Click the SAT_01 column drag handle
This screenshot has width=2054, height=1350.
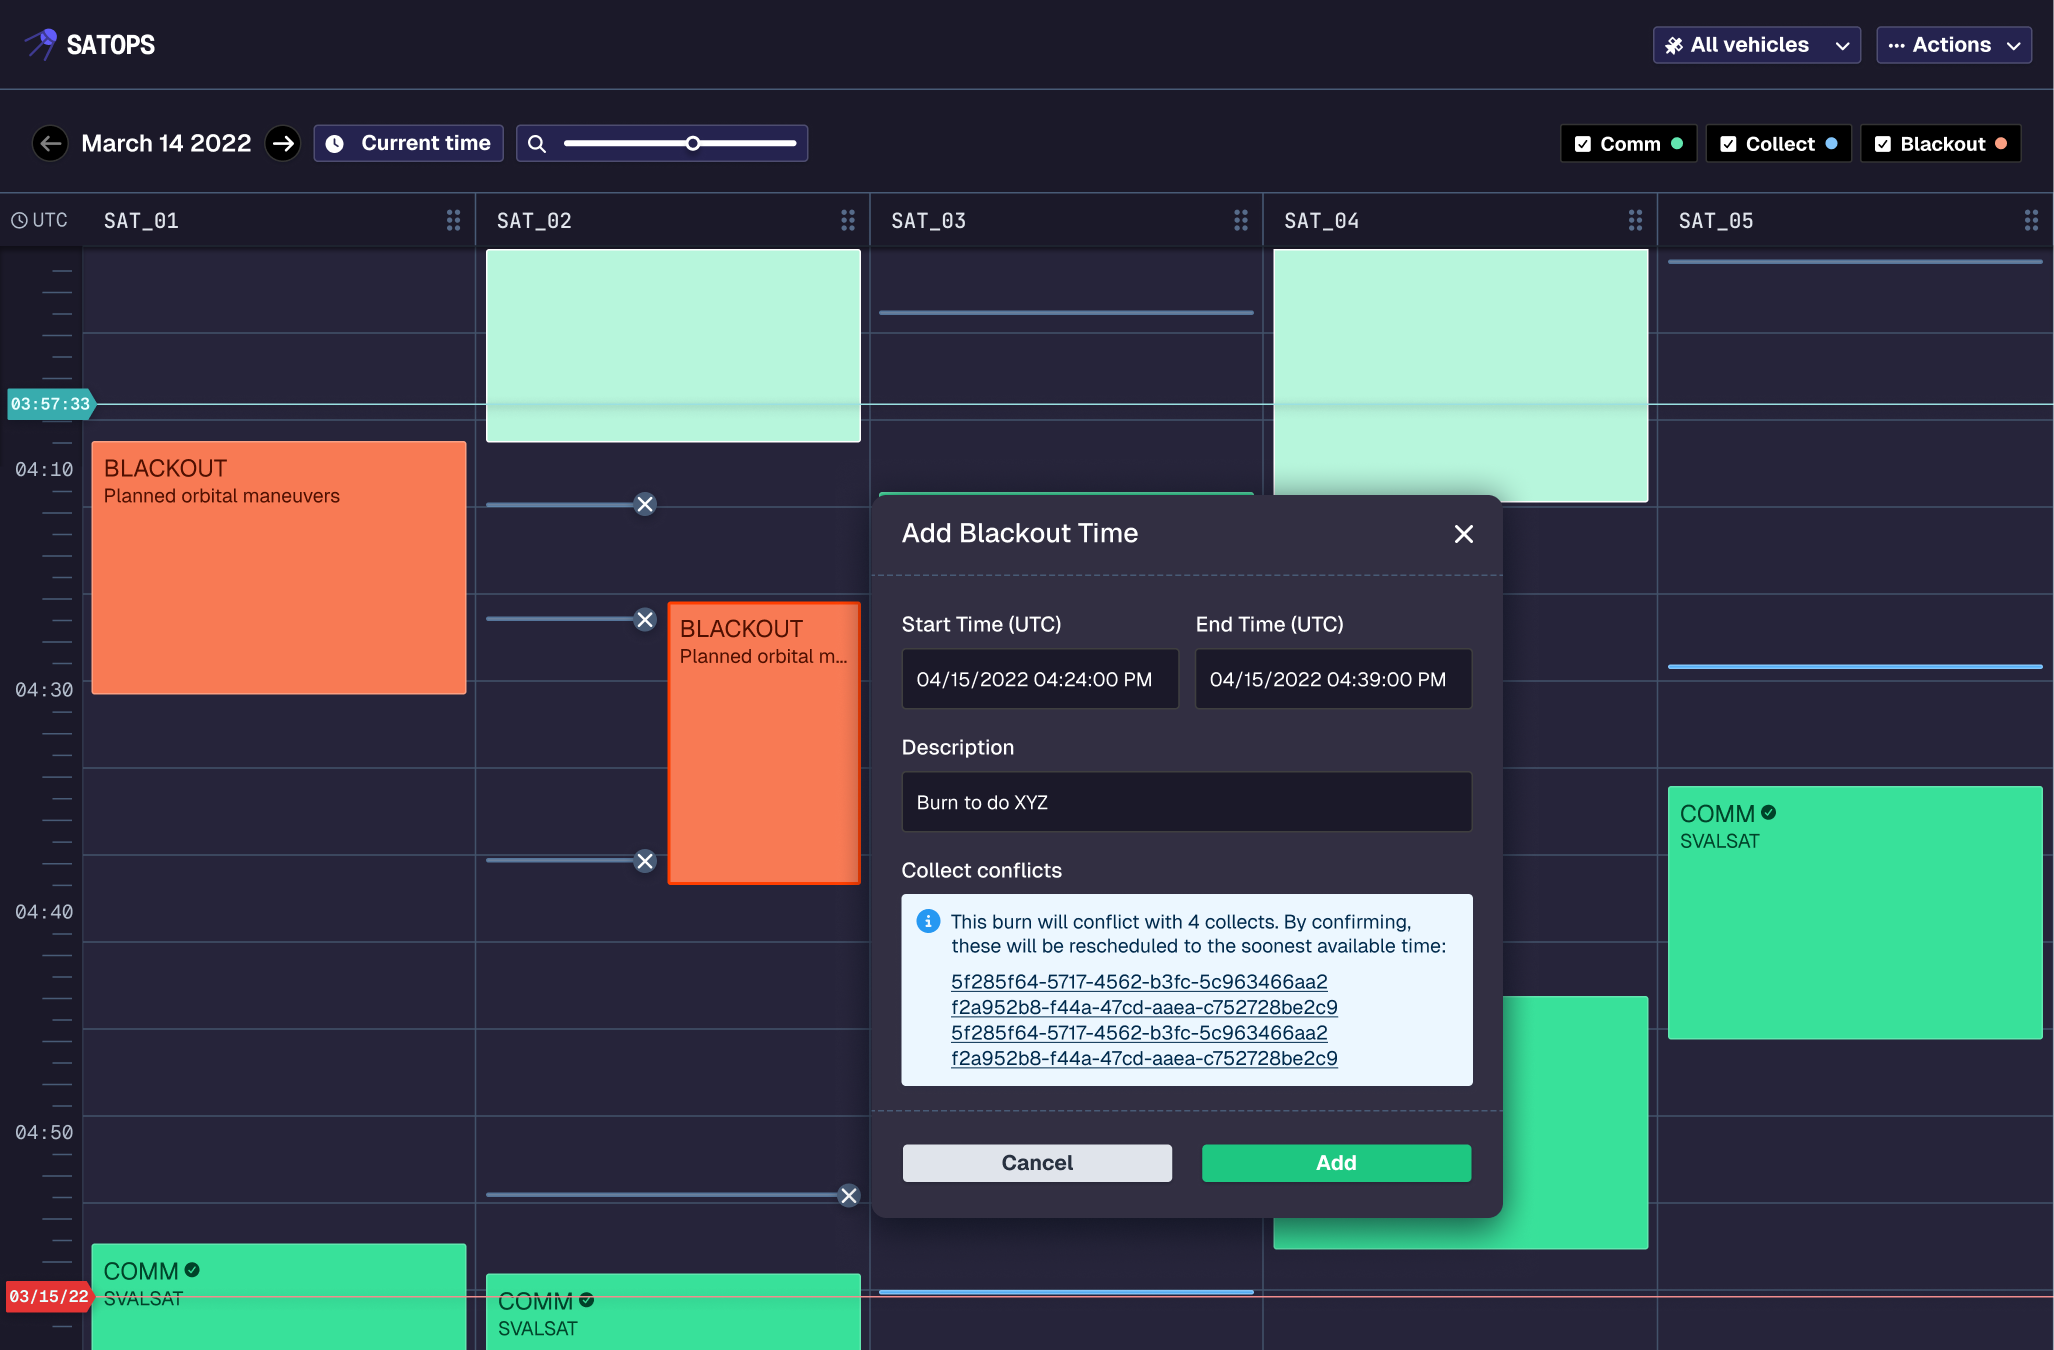click(x=453, y=220)
